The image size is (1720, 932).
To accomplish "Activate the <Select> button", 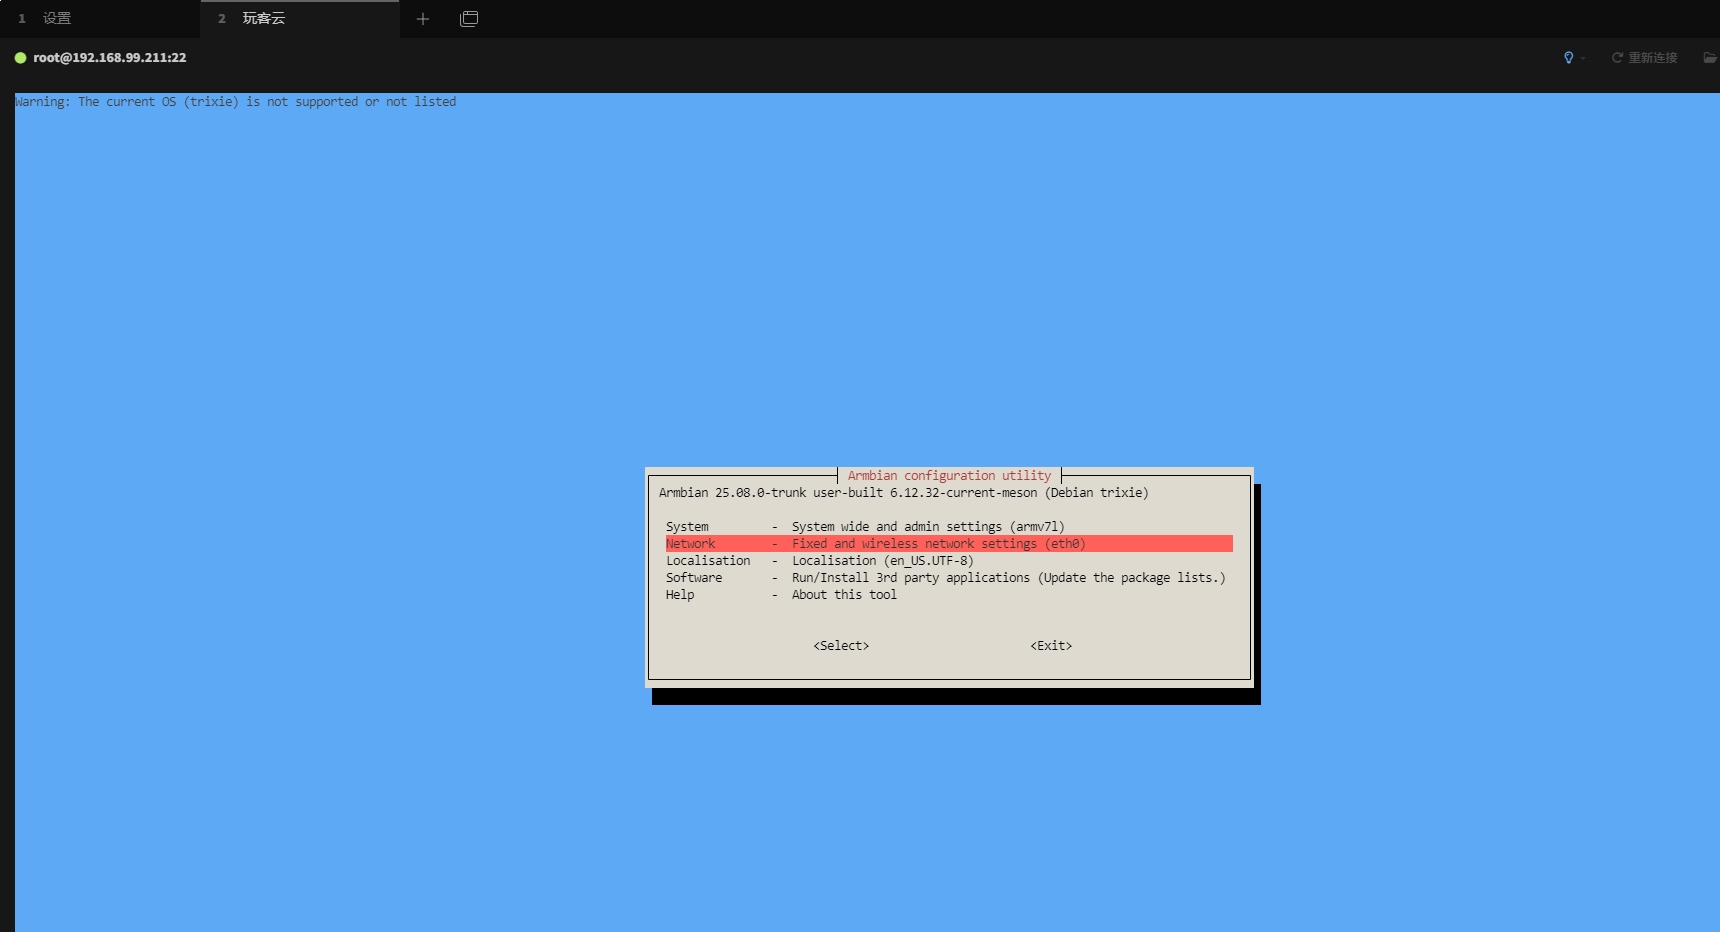I will click(x=841, y=646).
